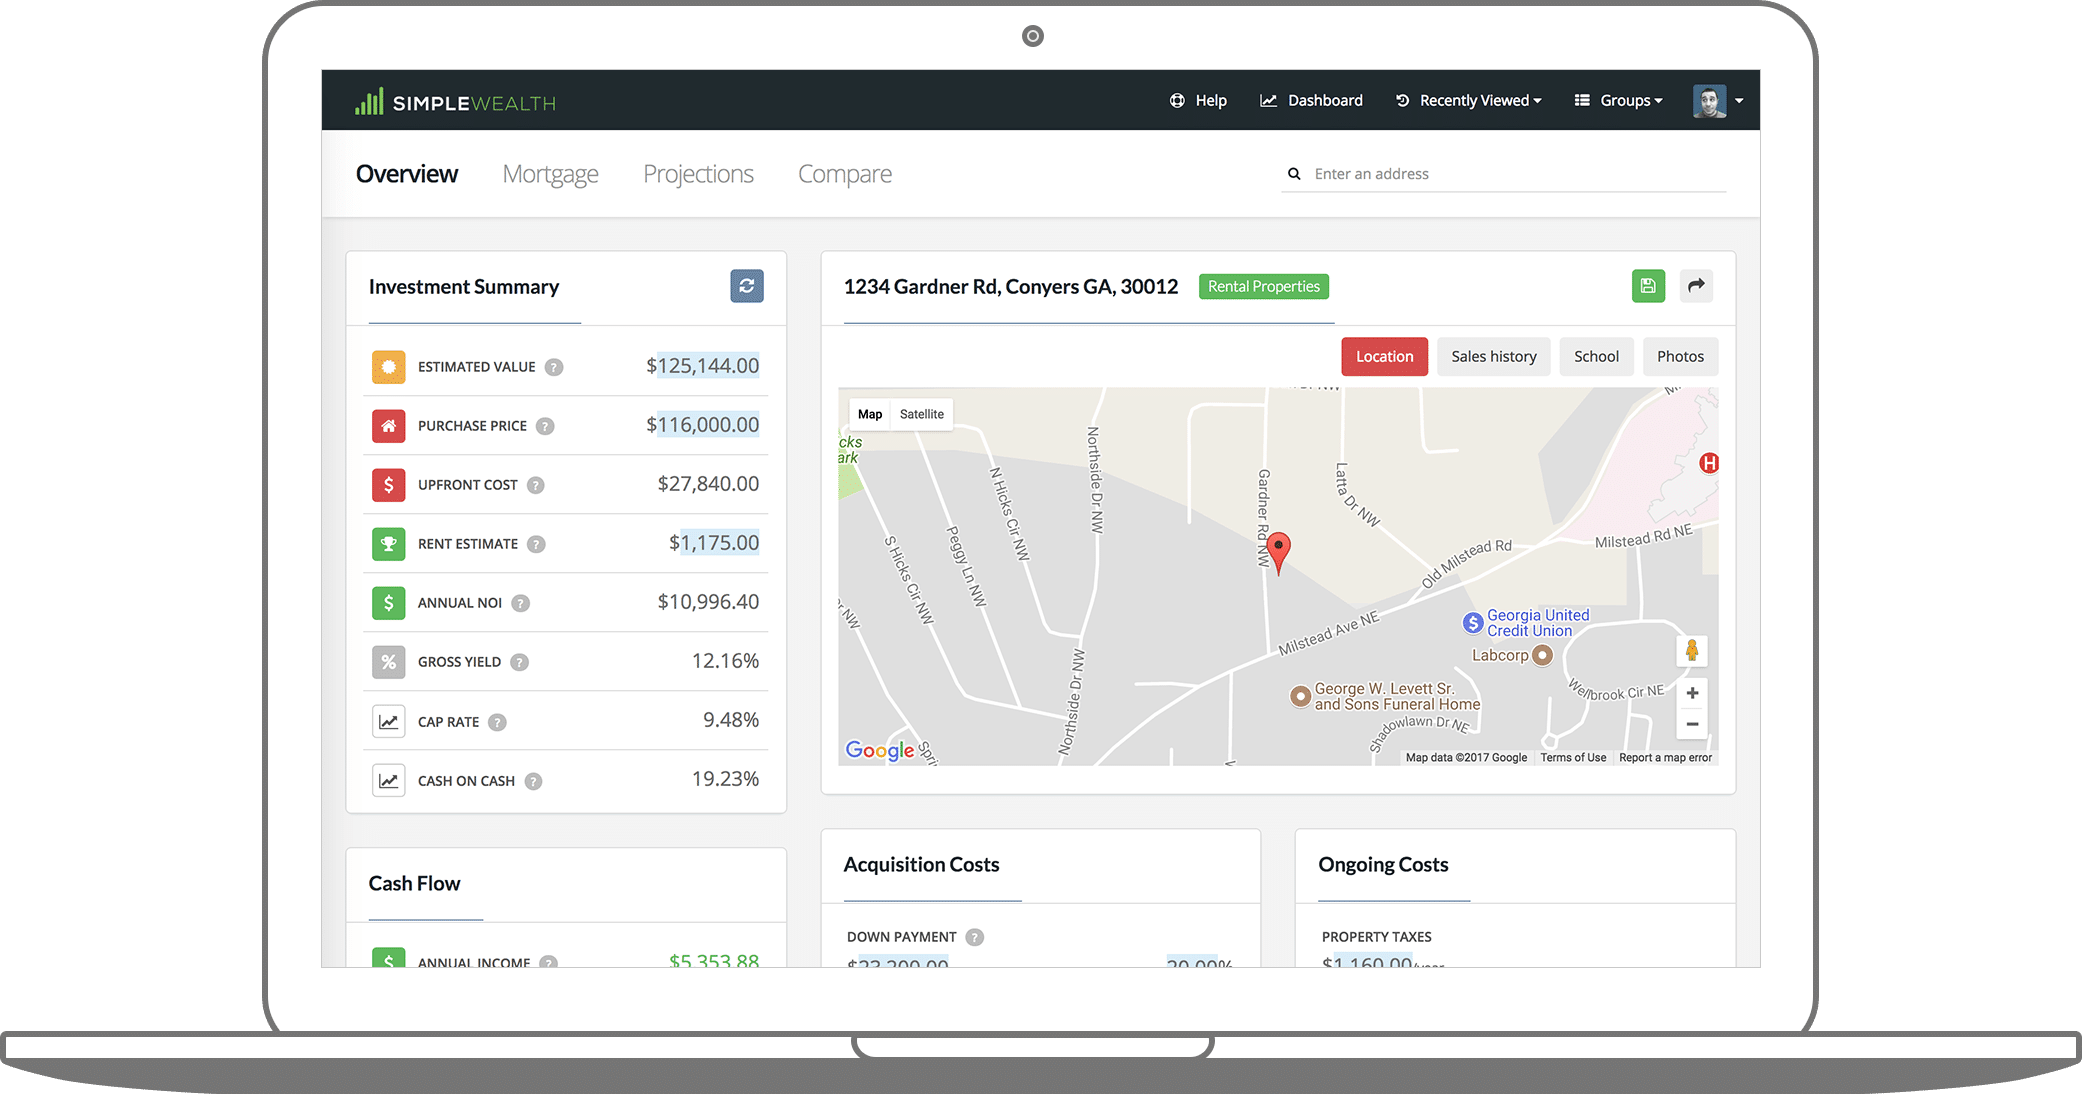Click the Cash on Cash chart icon
Image resolution: width=2082 pixels, height=1094 pixels.
[x=389, y=781]
